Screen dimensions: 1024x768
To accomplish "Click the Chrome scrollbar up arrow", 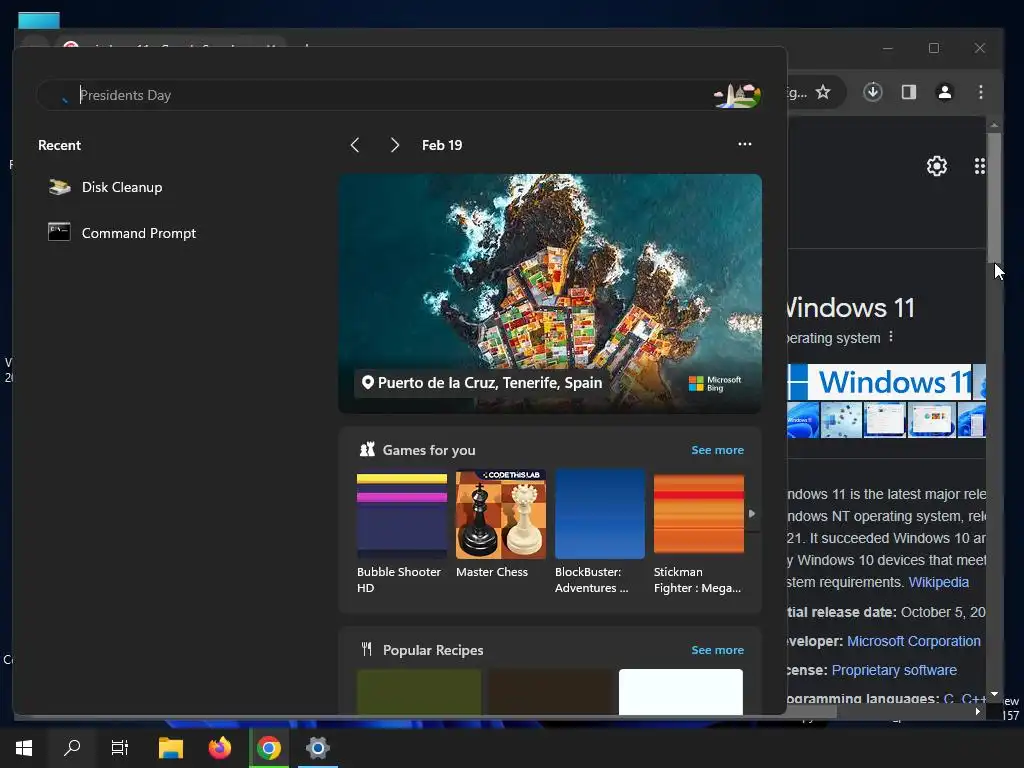I will coord(994,124).
